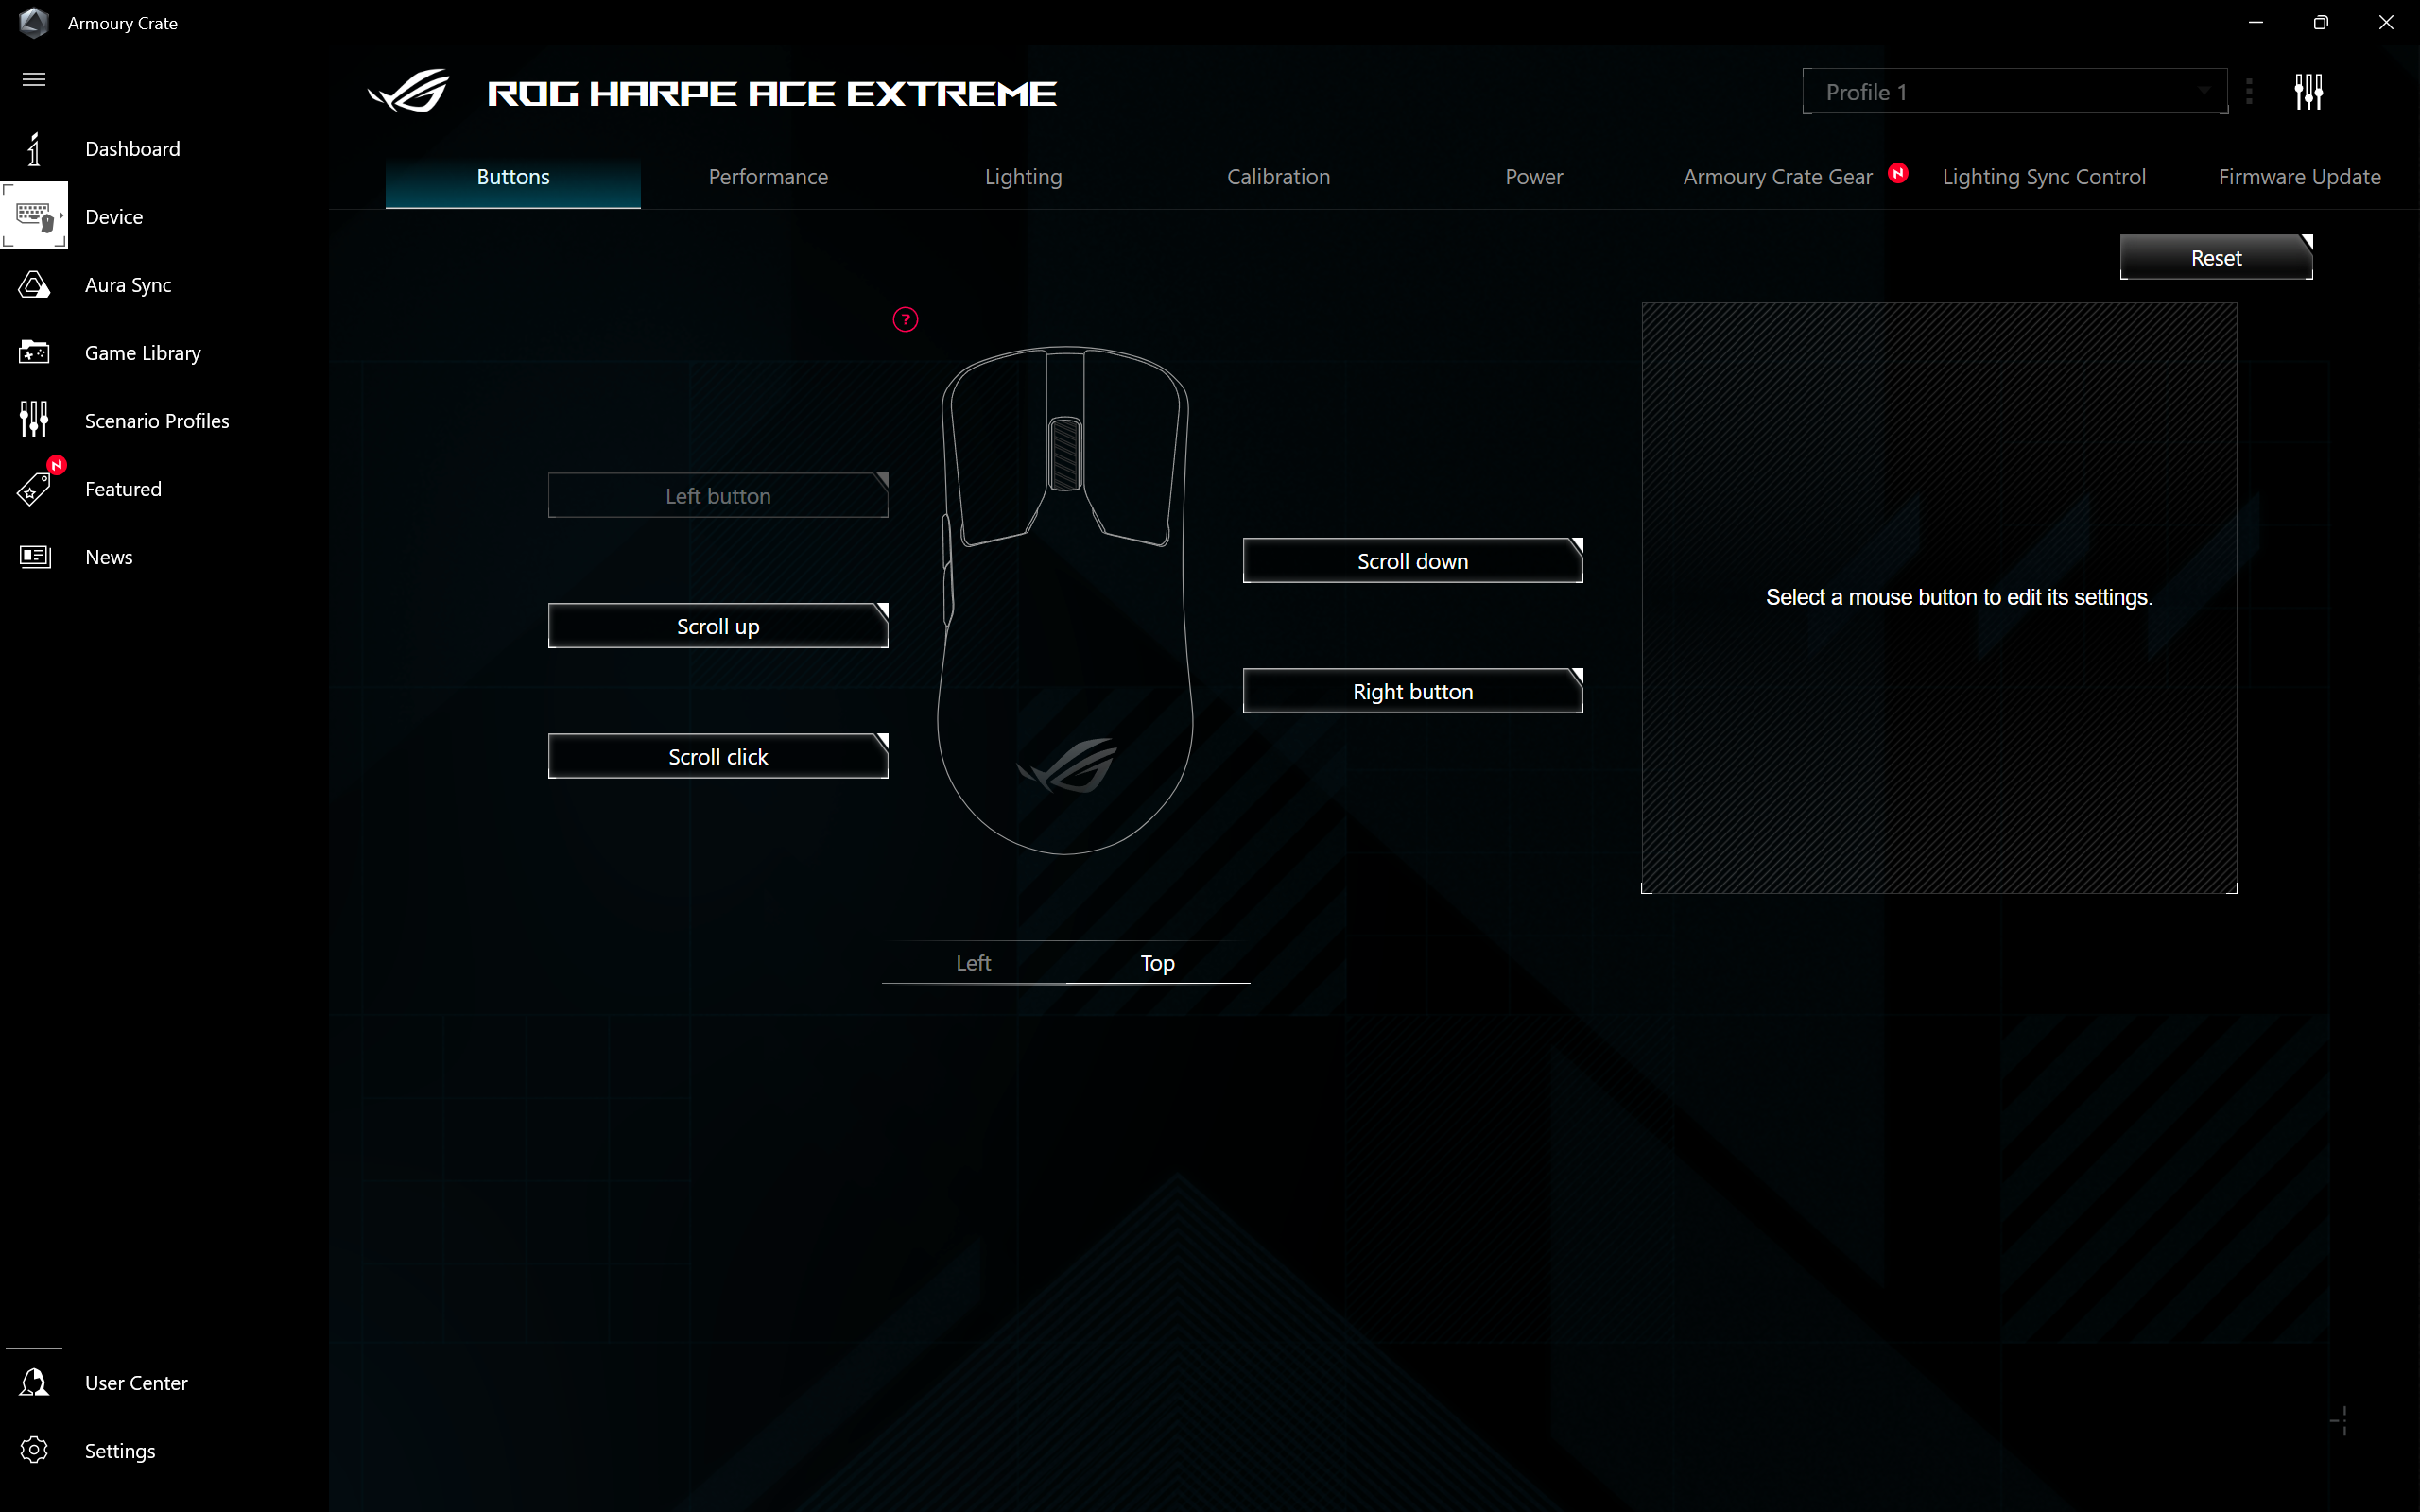Screen dimensions: 2420x1512
Task: Click the Profile 1 dropdown
Action: [2015, 91]
